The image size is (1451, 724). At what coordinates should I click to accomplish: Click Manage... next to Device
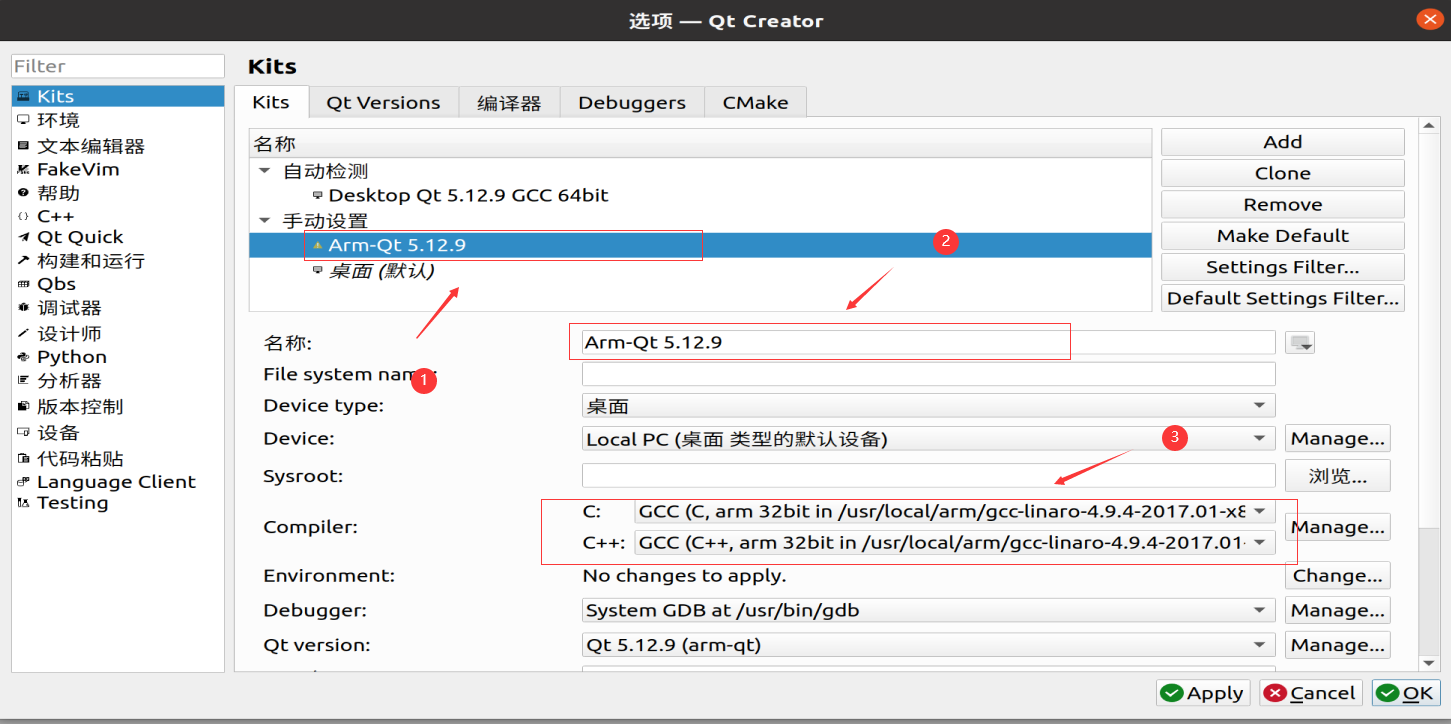tap(1337, 439)
